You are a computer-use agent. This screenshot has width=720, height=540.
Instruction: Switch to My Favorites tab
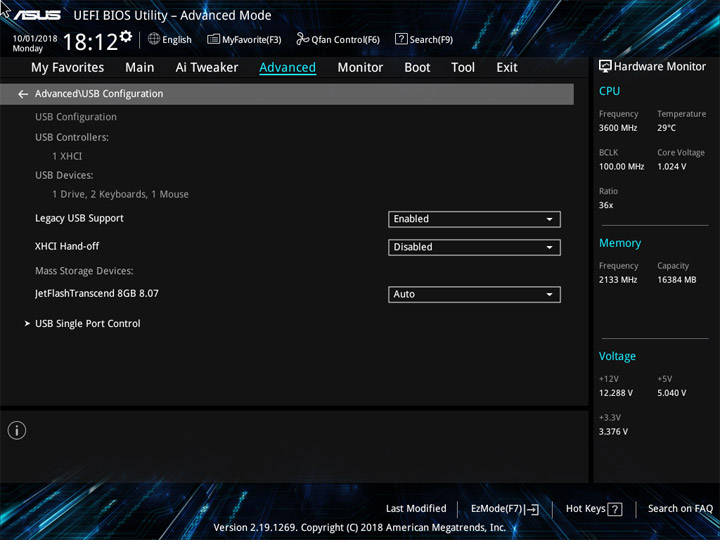68,68
